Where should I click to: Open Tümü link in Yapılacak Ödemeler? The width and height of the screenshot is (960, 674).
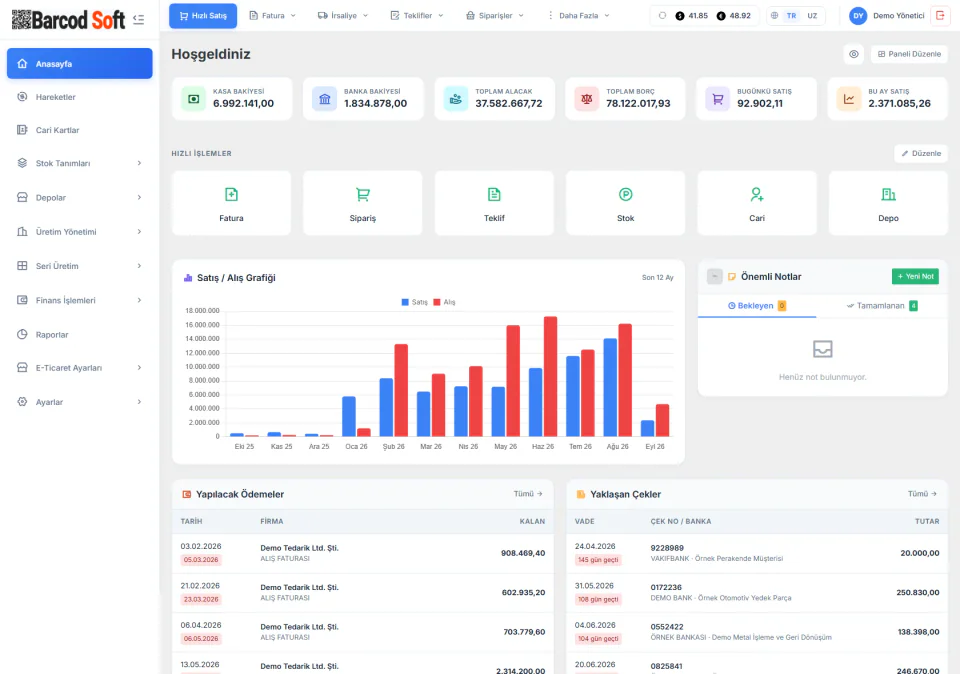(x=528, y=494)
